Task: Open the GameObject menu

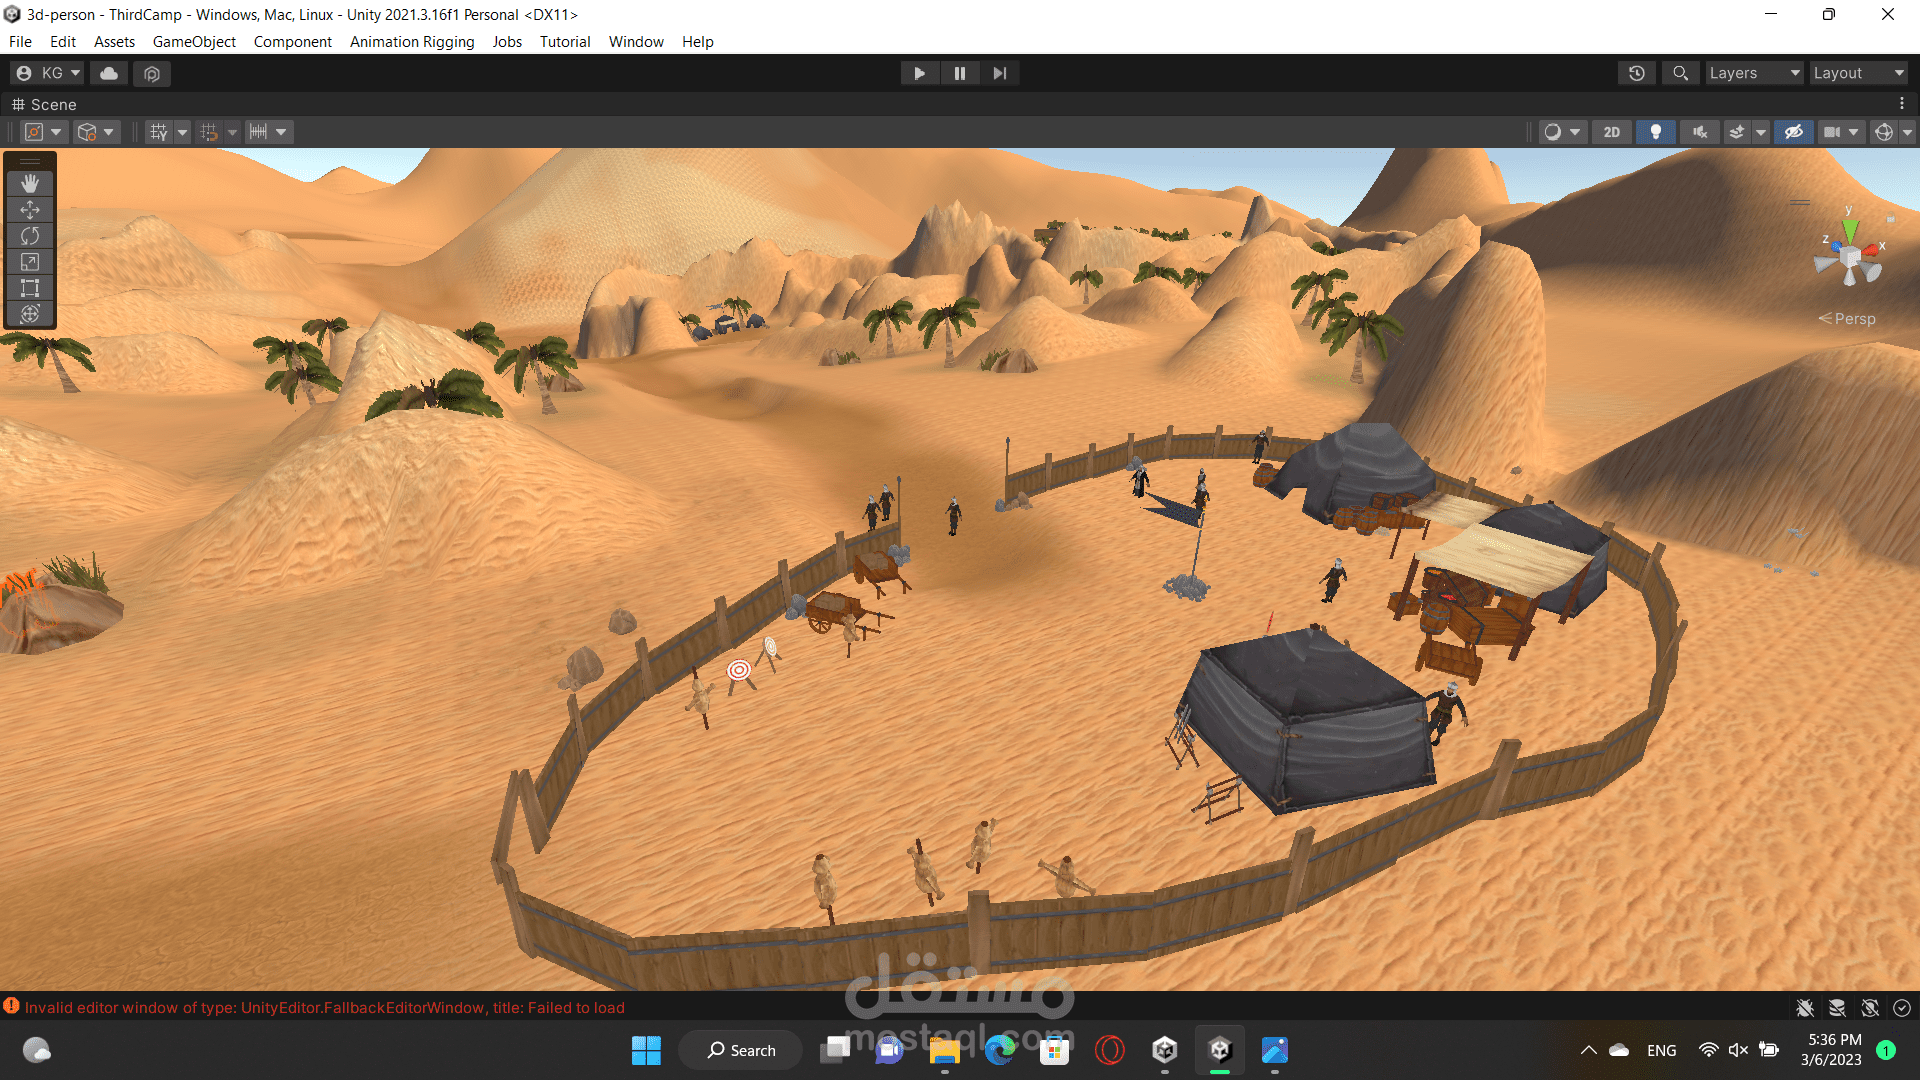Action: click(194, 42)
